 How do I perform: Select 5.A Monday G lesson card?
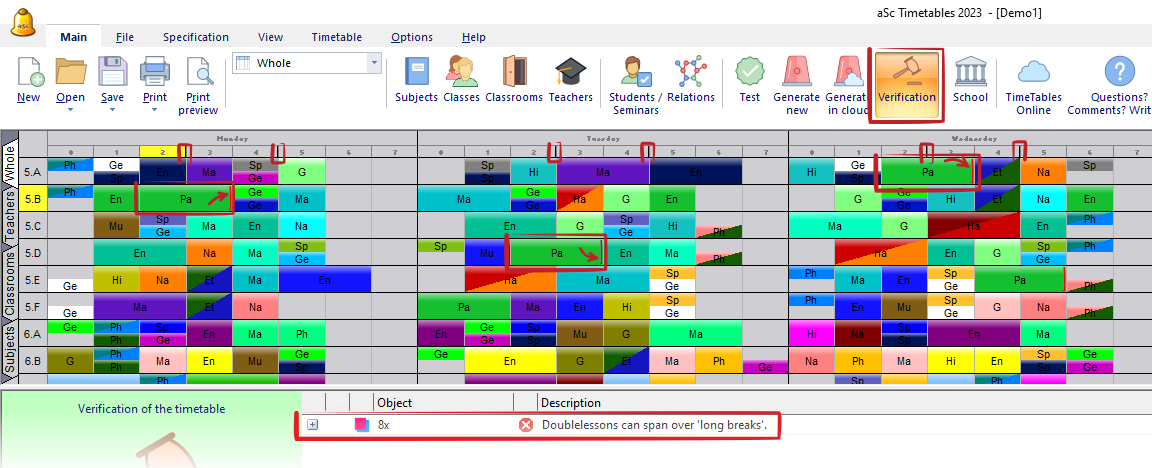click(302, 171)
